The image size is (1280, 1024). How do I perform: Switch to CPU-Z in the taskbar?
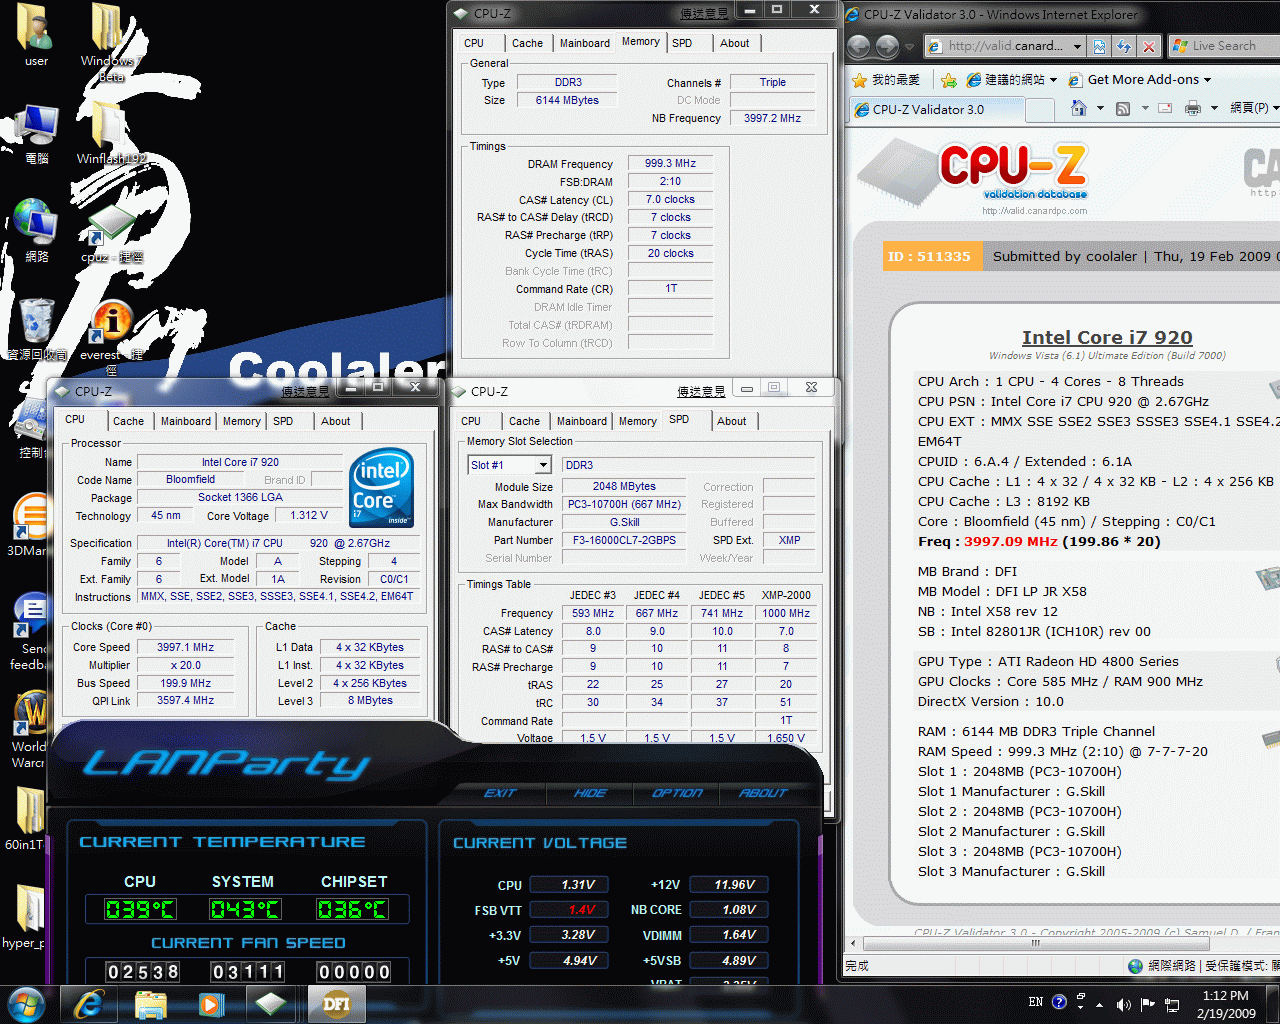pos(271,1003)
